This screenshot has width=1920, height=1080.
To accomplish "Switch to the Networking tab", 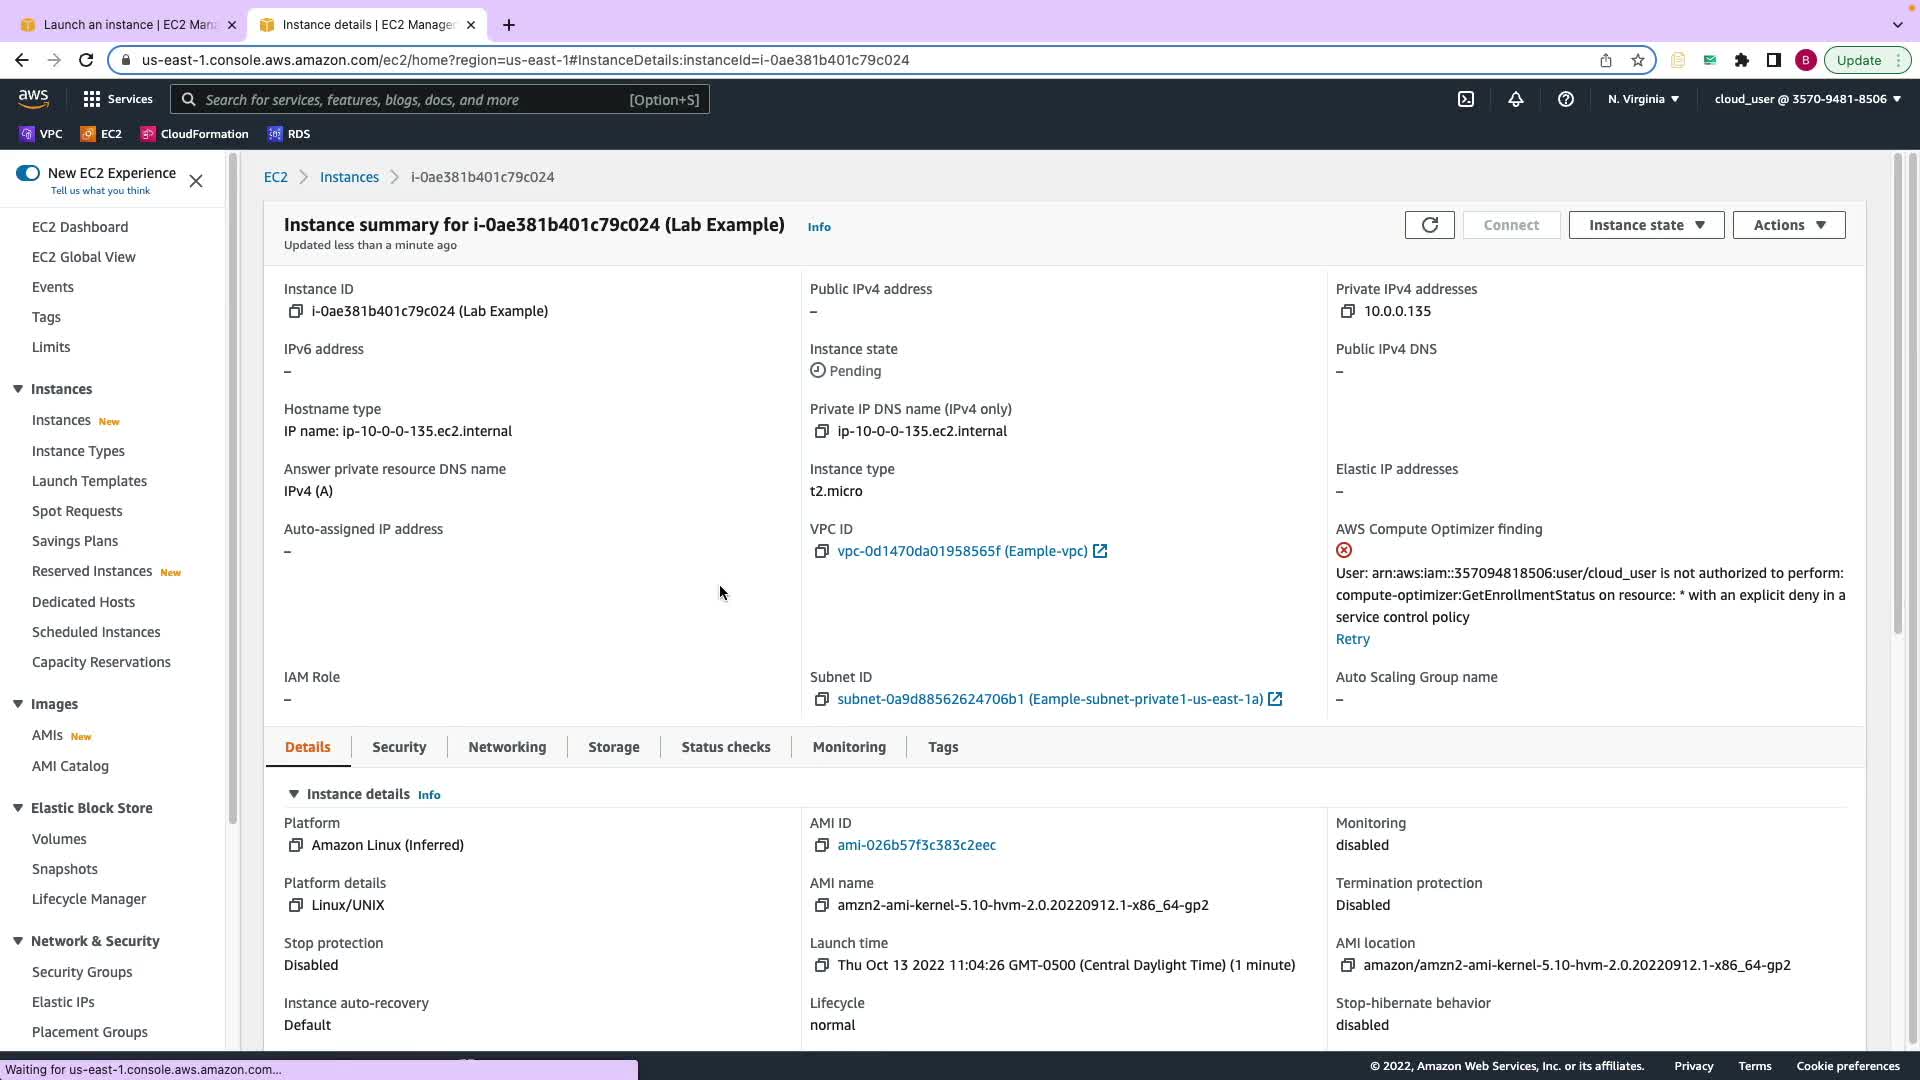I will [x=507, y=747].
